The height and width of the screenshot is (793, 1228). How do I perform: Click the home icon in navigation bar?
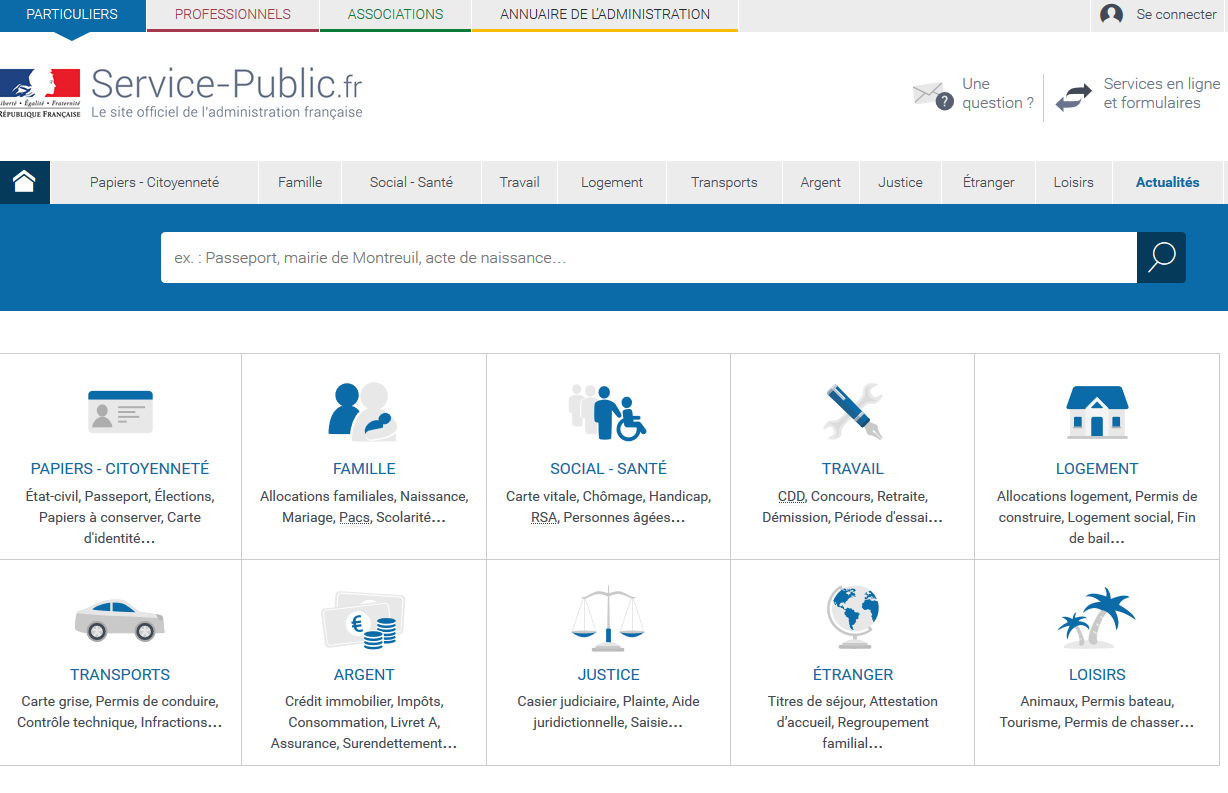(x=24, y=182)
